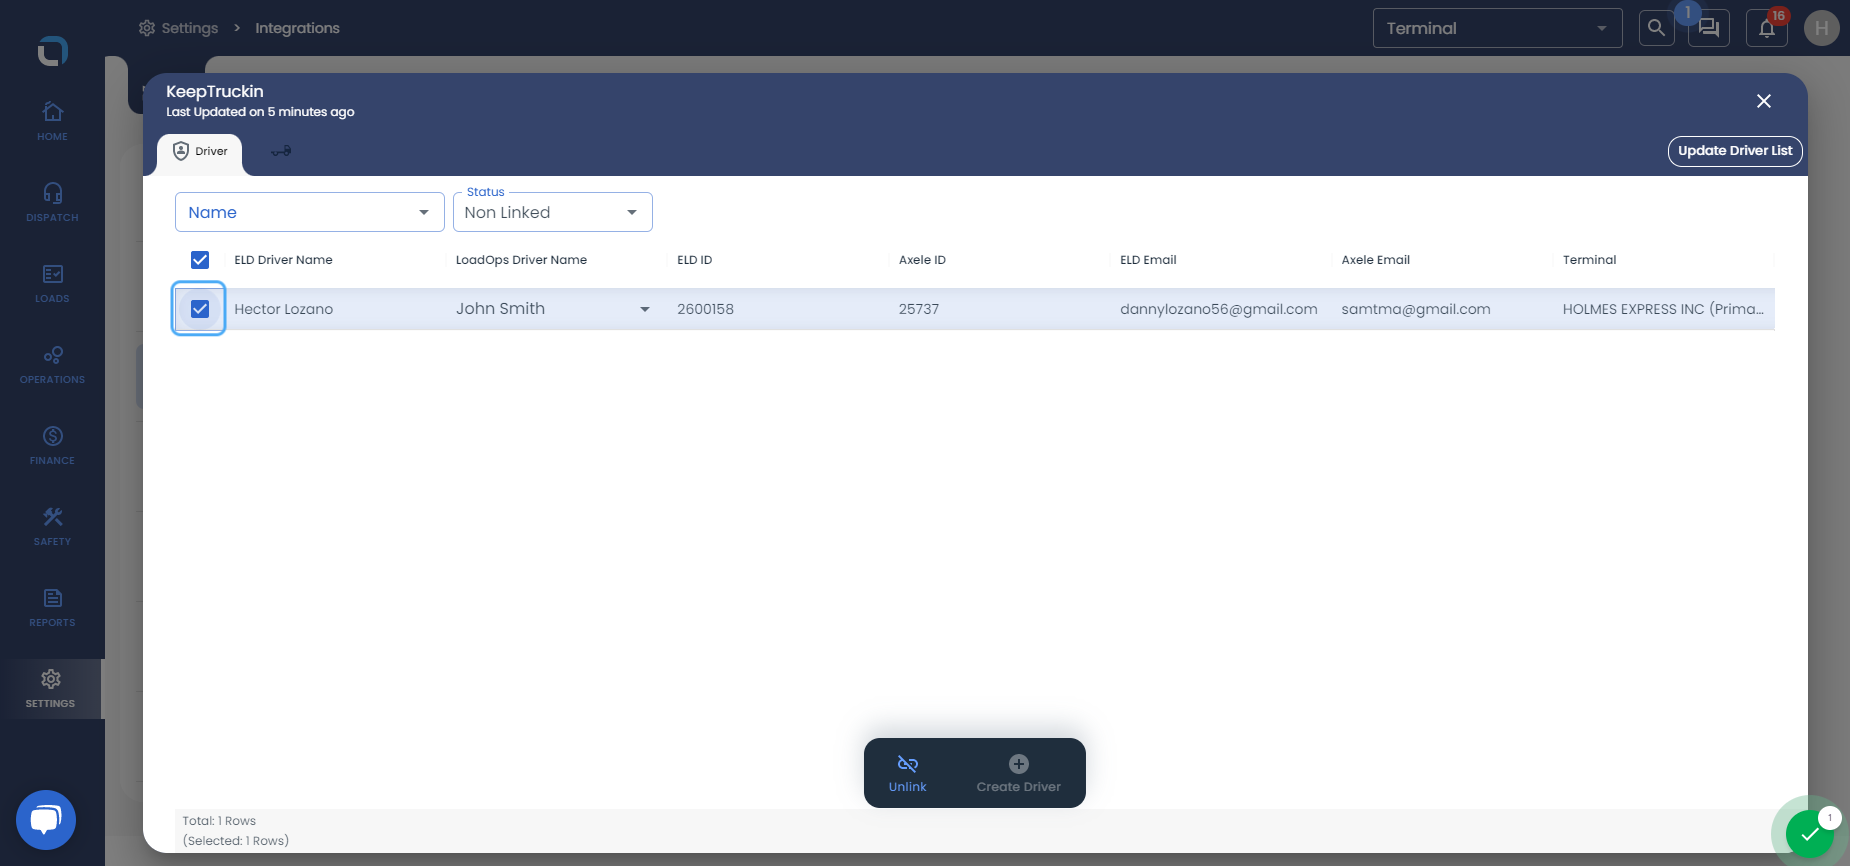Close the KeepTruckin dialog
This screenshot has width=1850, height=866.
point(1764,101)
